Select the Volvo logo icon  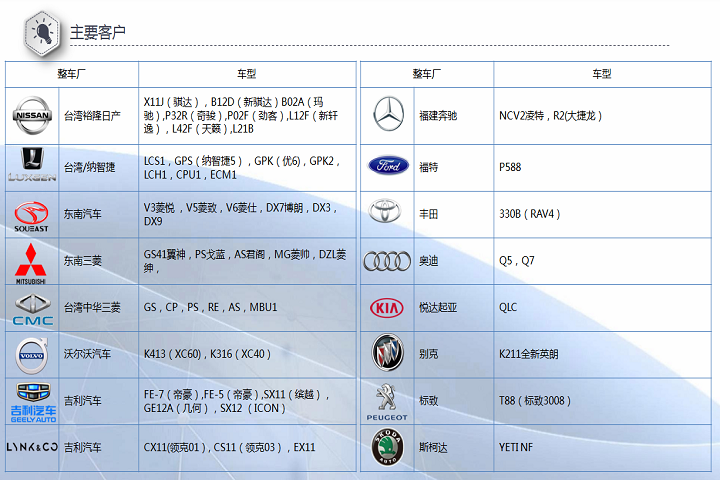point(31,354)
